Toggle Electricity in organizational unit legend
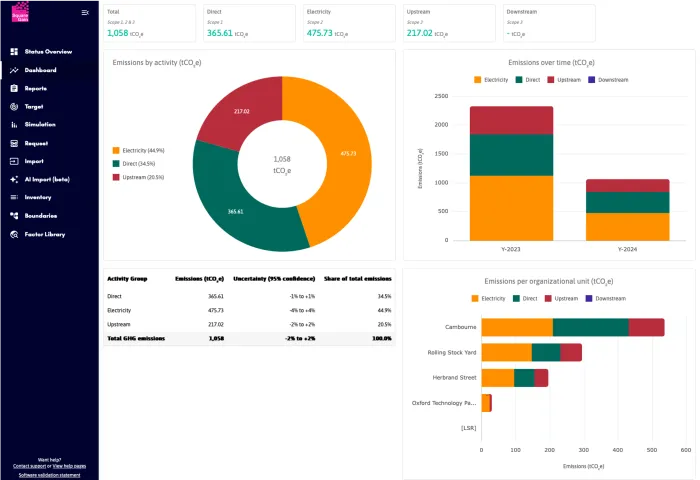 [x=488, y=298]
